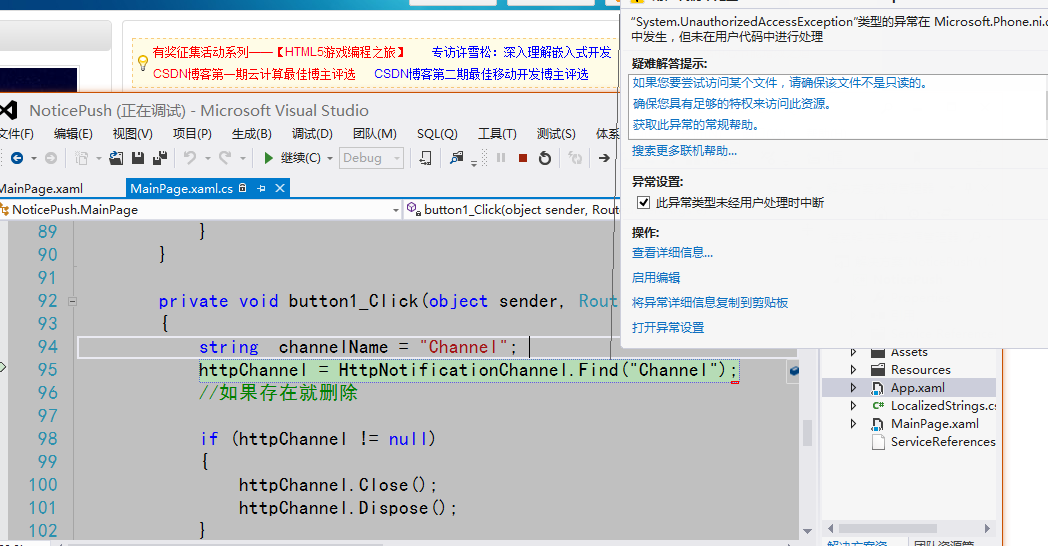Open the 视图(V) menu
Viewport: 1048px width, 546px height.
[x=132, y=134]
